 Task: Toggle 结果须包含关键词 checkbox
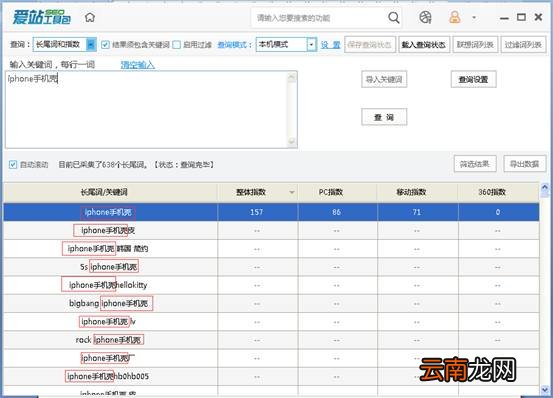pyautogui.click(x=105, y=45)
